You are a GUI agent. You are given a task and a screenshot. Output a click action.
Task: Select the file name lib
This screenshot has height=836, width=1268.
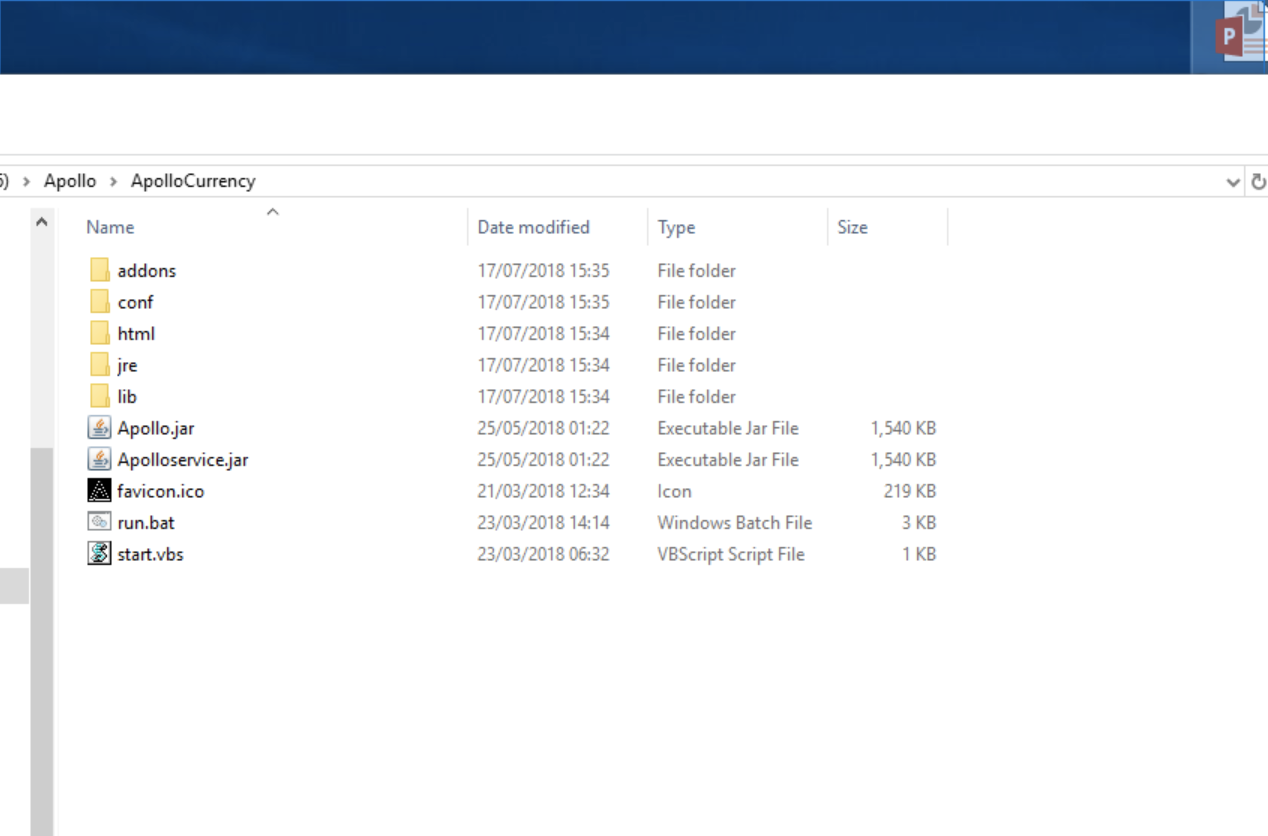pos(127,396)
